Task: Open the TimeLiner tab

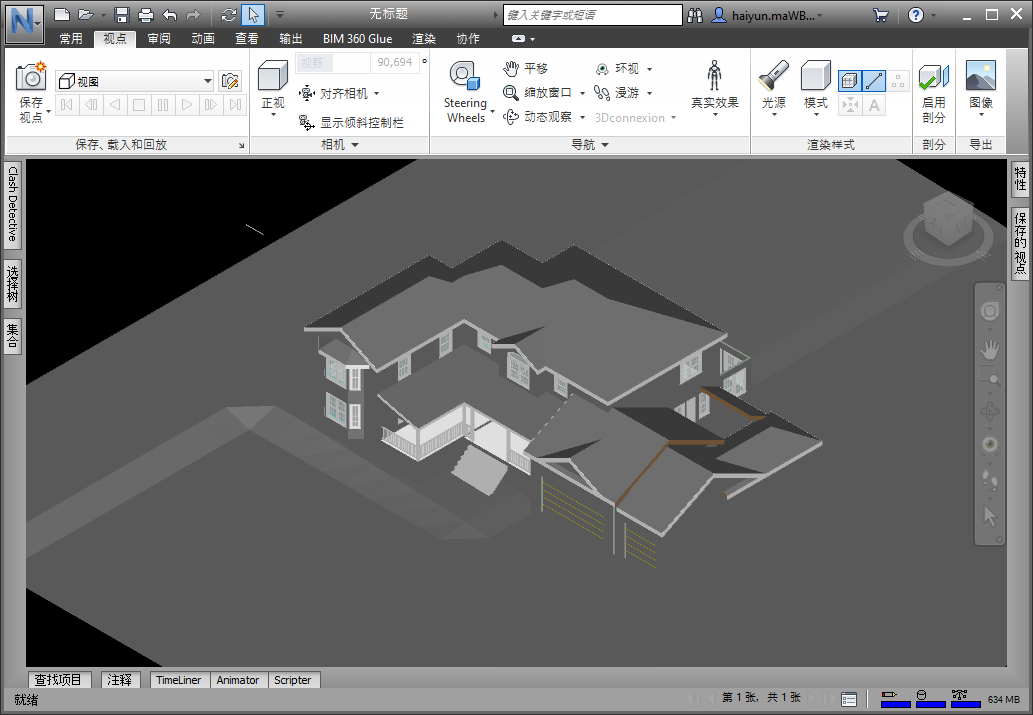Action: pyautogui.click(x=179, y=680)
